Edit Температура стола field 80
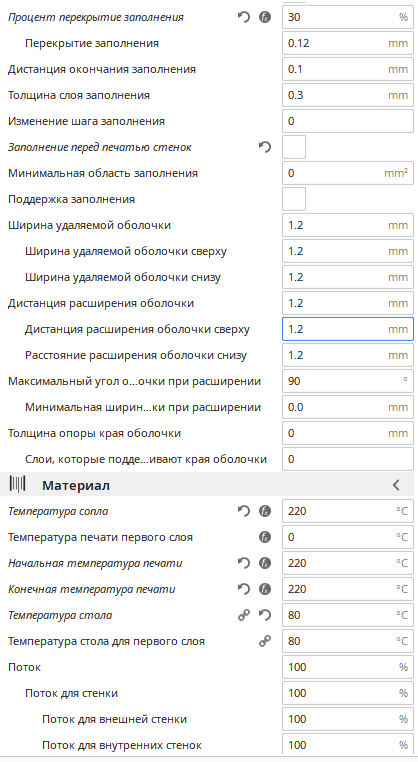The image size is (418, 762). coord(348,615)
